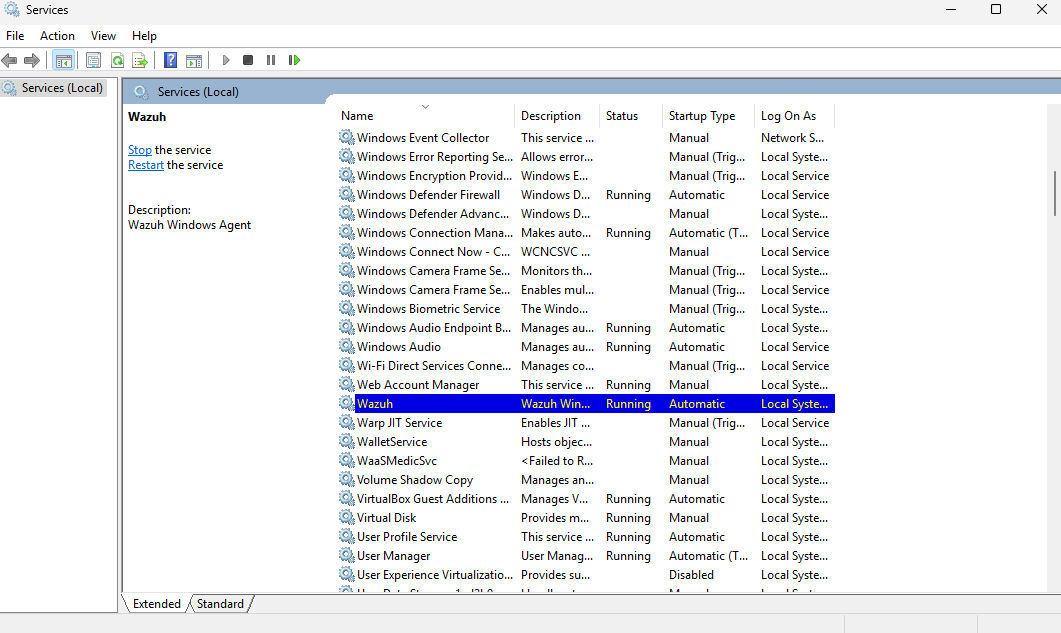Click the Export List toolbar icon

(x=140, y=60)
